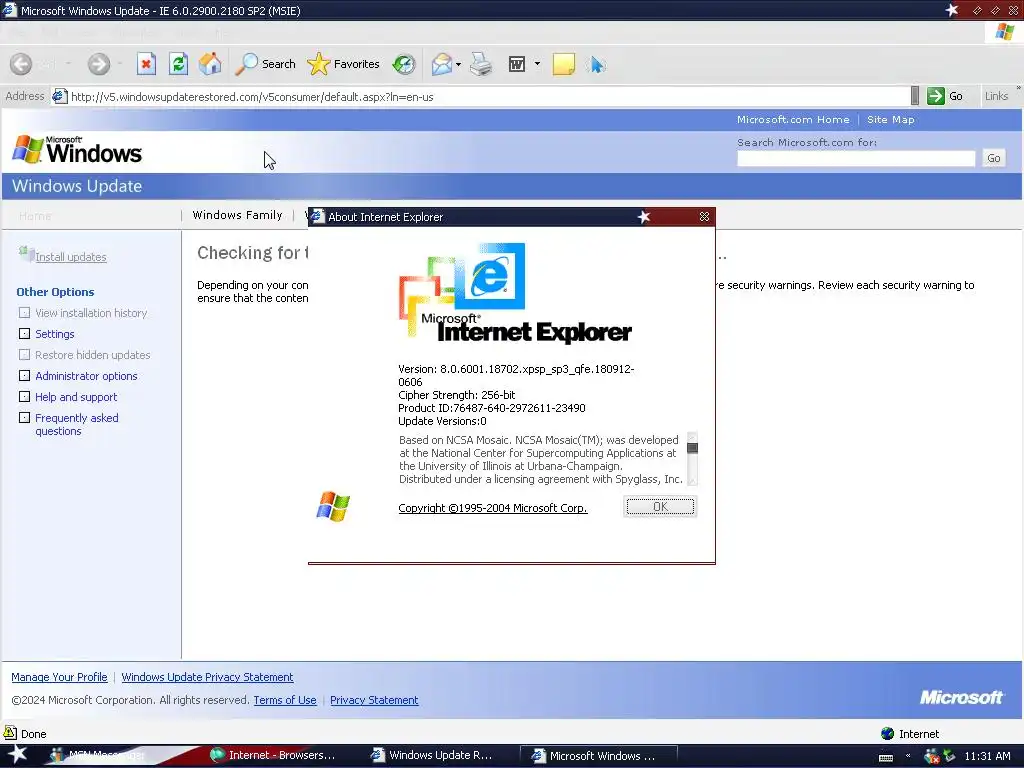Click the Forward arrow toolbar icon
Screen dimensions: 1024x768
tap(99, 64)
